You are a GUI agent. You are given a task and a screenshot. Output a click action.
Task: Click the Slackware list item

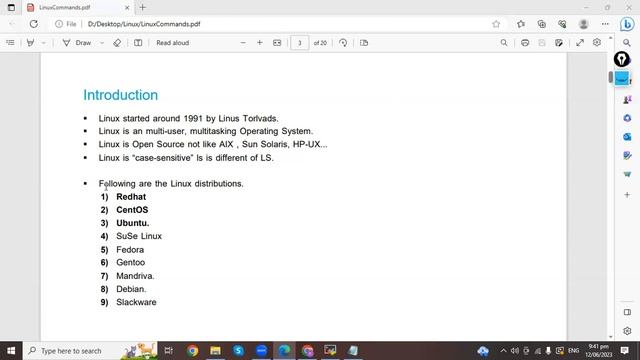[x=136, y=302]
